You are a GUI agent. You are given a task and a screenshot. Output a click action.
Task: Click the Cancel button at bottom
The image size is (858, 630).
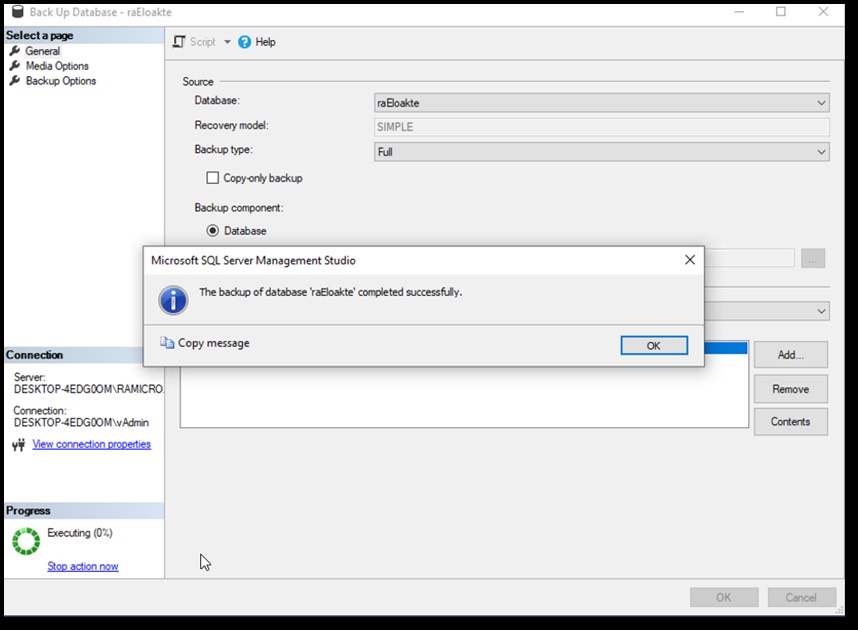(x=802, y=597)
